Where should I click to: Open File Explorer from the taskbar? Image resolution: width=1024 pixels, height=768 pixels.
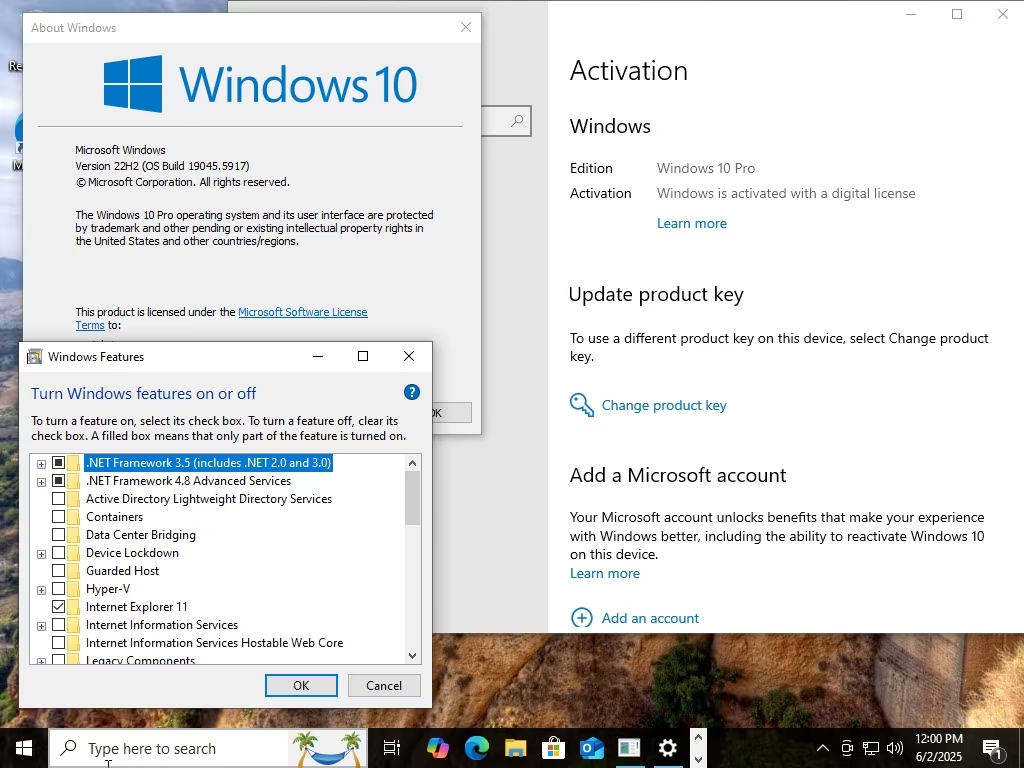point(515,748)
